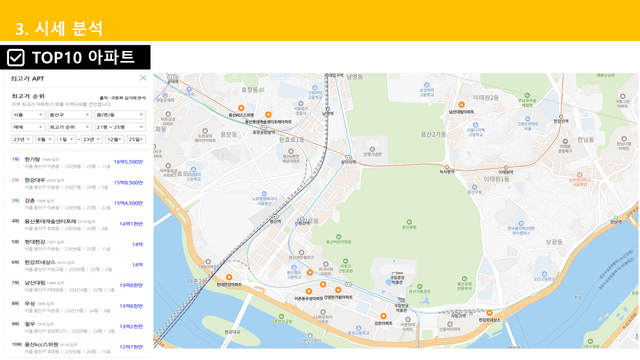
Task: Open the 매매 transaction type dropdown
Action: pyautogui.click(x=28, y=127)
